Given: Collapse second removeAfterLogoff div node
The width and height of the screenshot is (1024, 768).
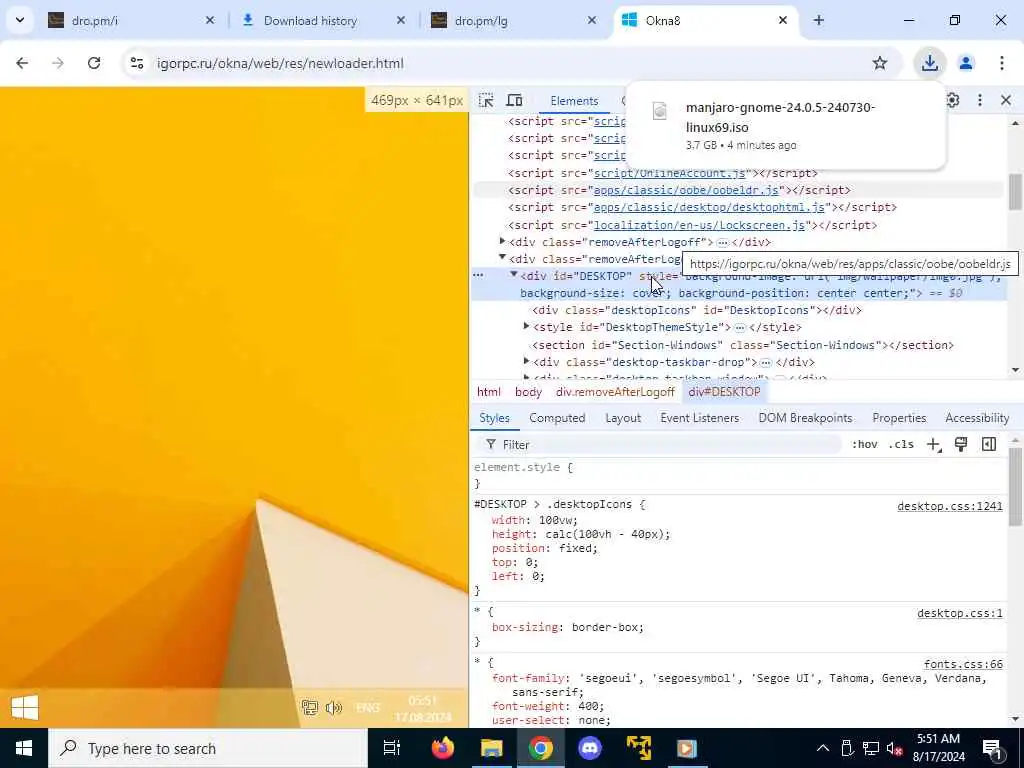Looking at the screenshot, I should [x=502, y=259].
